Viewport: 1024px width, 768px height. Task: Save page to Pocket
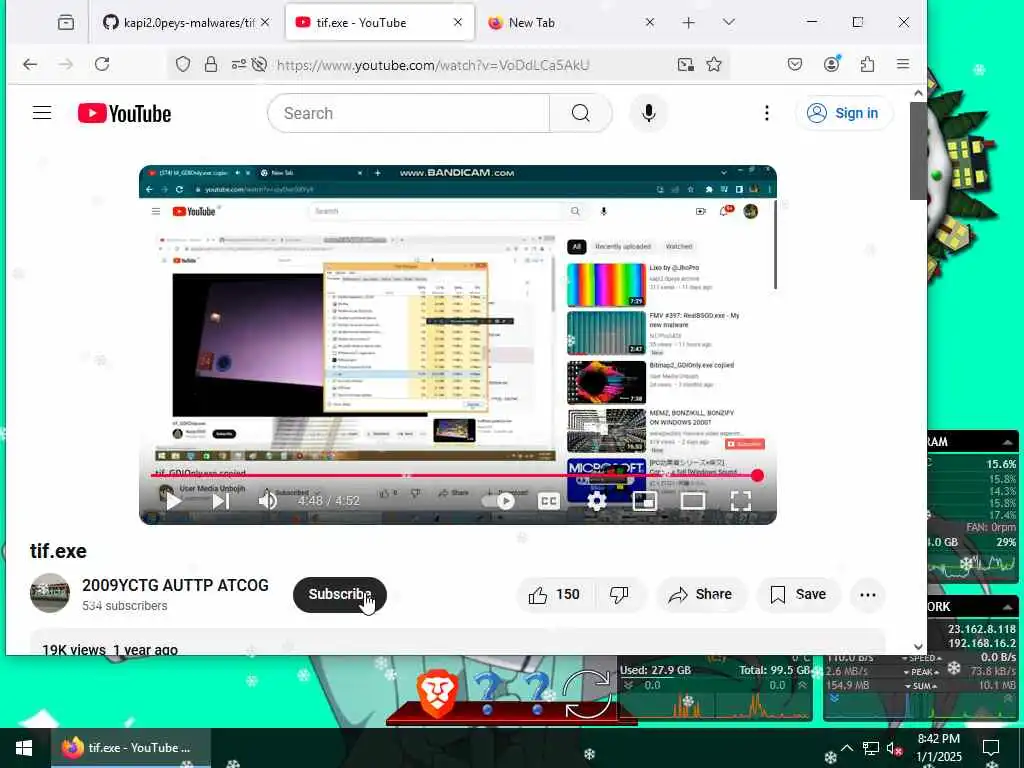tap(795, 64)
